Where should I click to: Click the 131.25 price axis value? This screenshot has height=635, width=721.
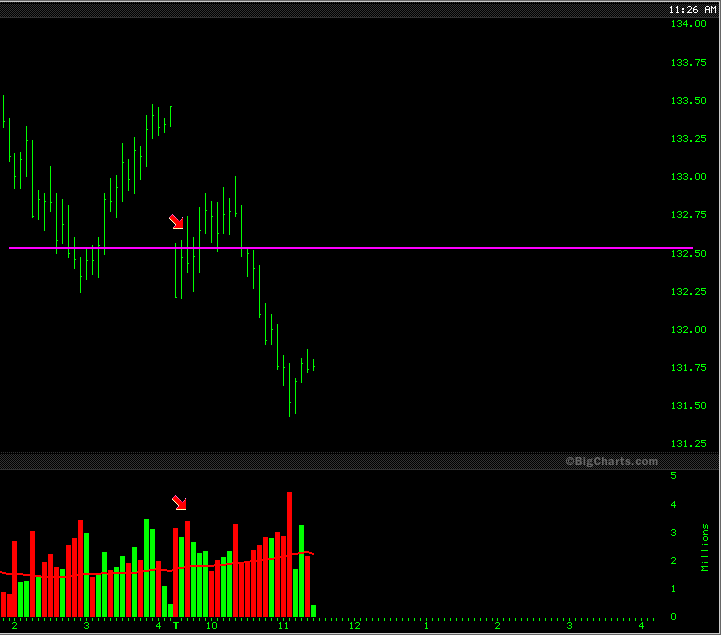click(688, 444)
